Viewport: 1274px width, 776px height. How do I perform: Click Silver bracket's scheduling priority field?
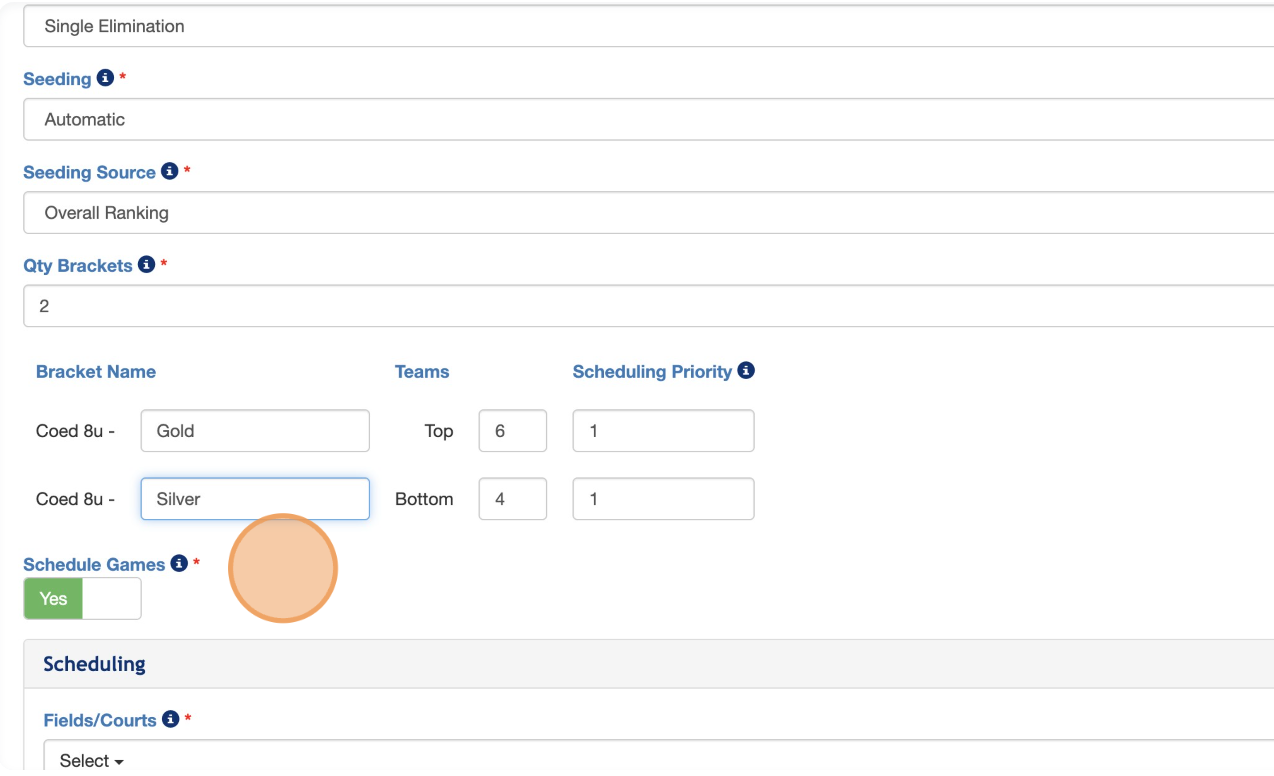pyautogui.click(x=663, y=499)
